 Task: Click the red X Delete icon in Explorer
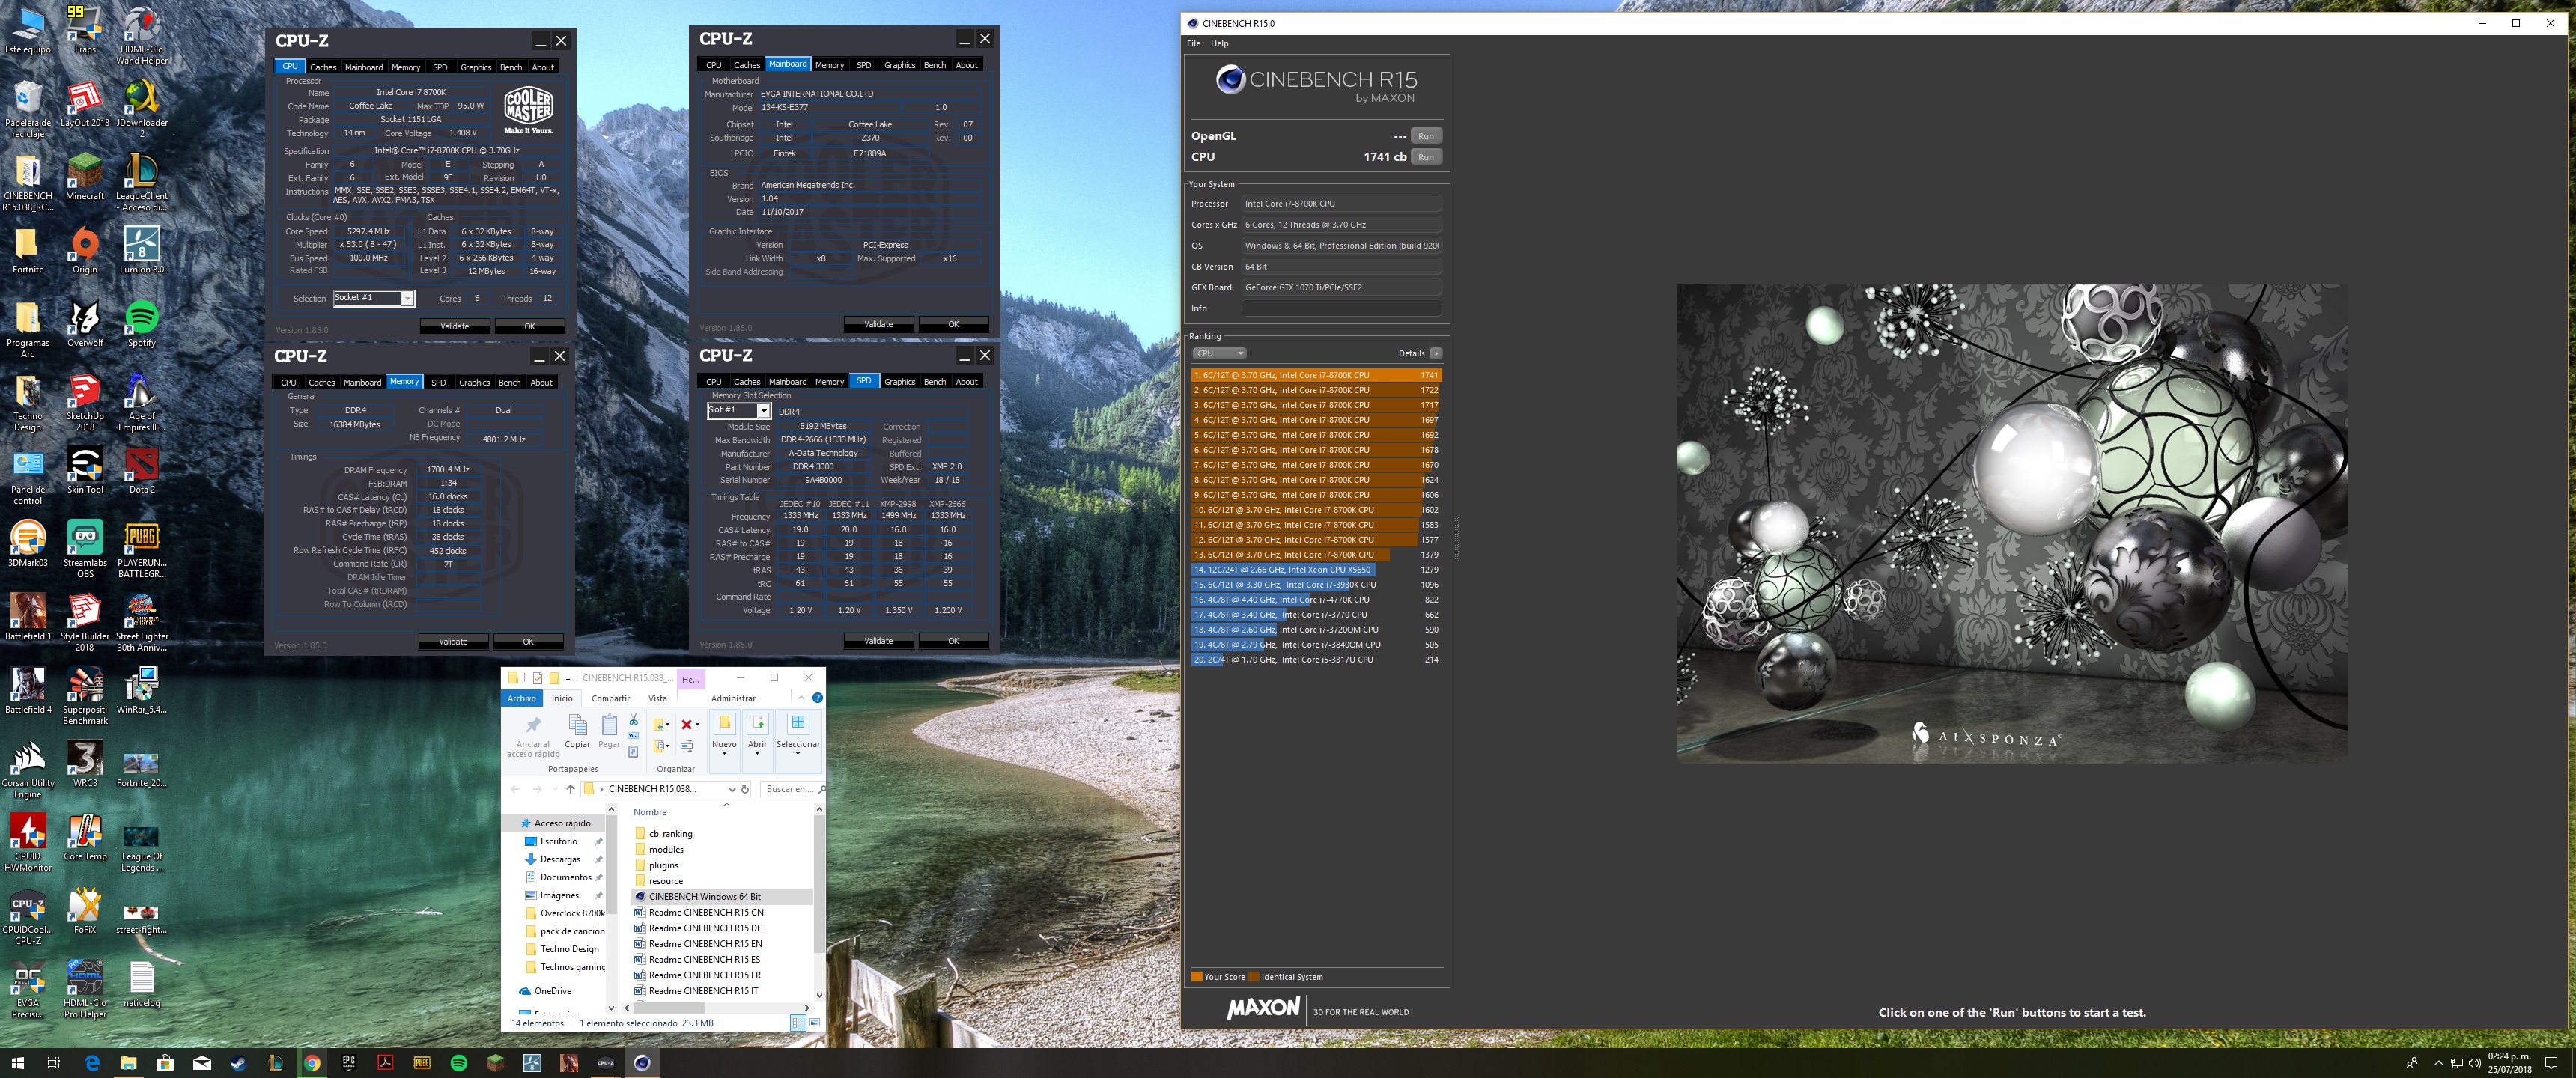point(687,724)
